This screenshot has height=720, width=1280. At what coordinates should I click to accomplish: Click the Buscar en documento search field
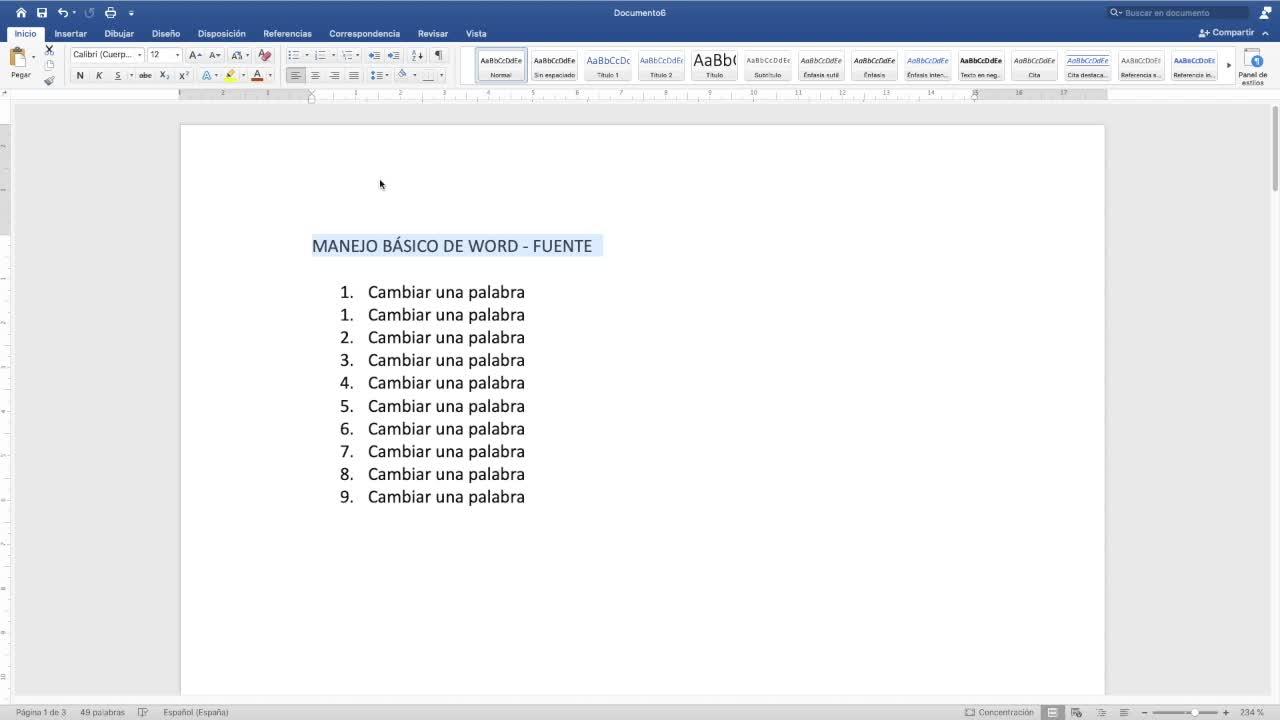(1179, 13)
